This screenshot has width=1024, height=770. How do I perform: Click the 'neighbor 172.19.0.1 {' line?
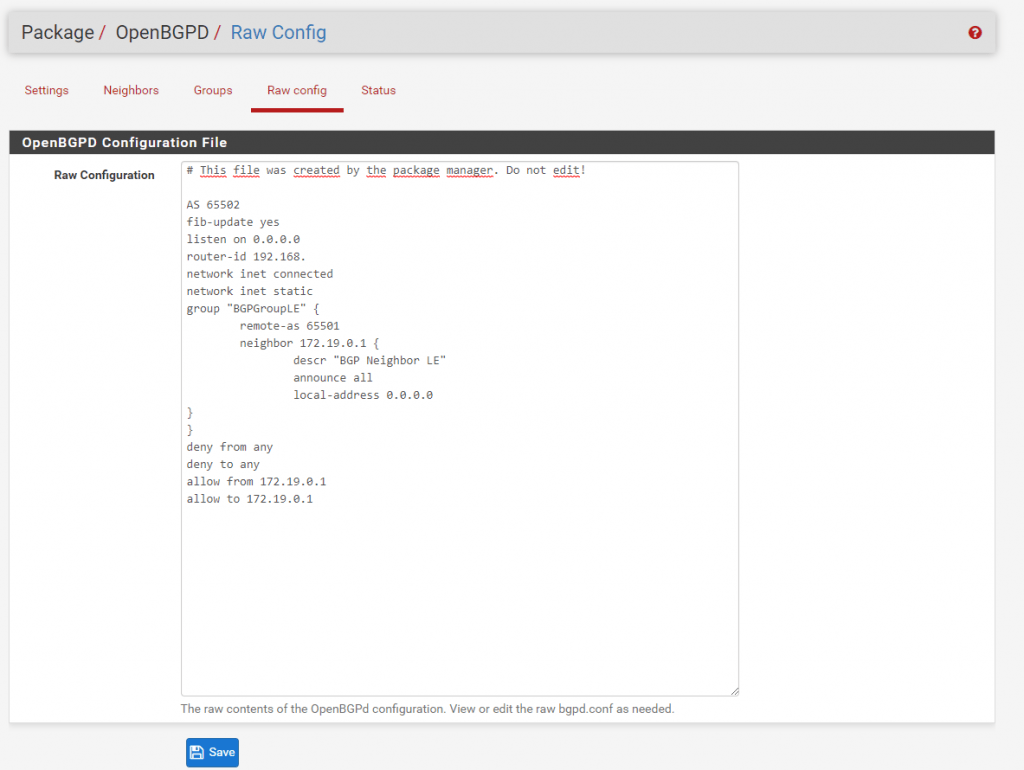pos(309,344)
